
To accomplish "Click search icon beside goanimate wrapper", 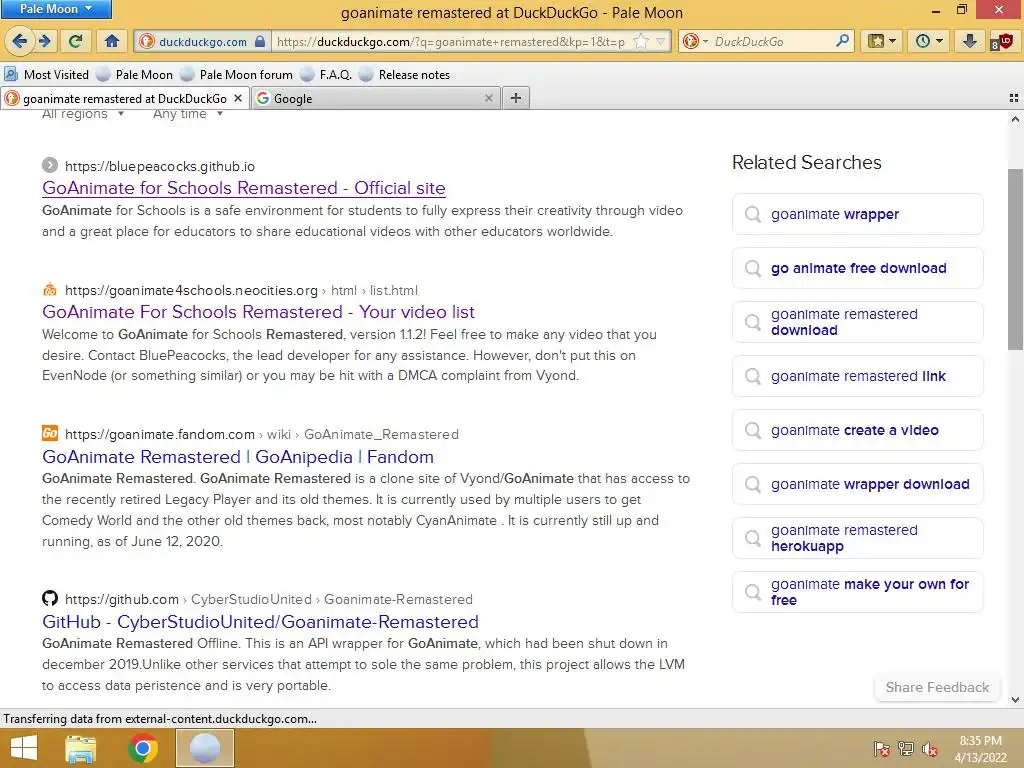I will point(753,214).
